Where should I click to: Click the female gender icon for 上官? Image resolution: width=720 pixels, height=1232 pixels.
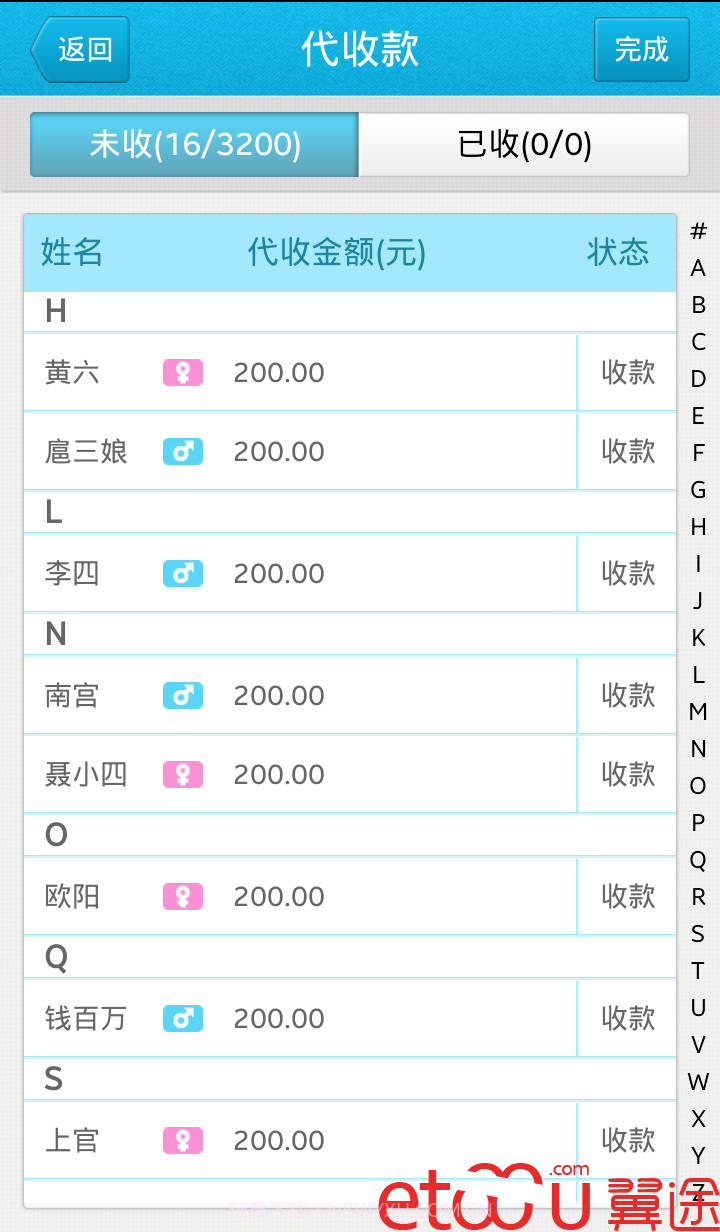pyautogui.click(x=182, y=1140)
